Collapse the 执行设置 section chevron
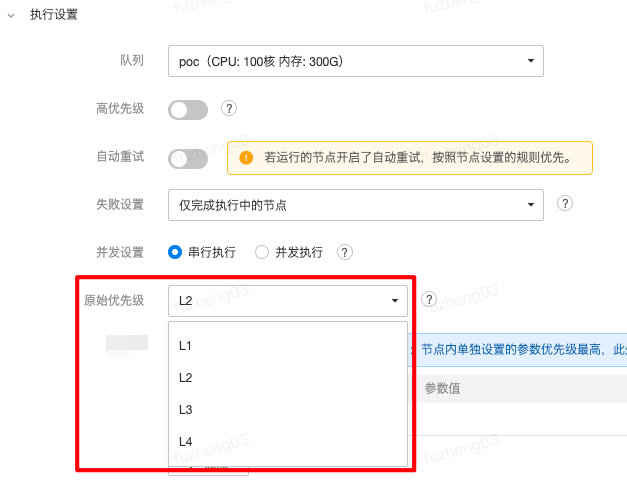The height and width of the screenshot is (485, 627). (11, 16)
